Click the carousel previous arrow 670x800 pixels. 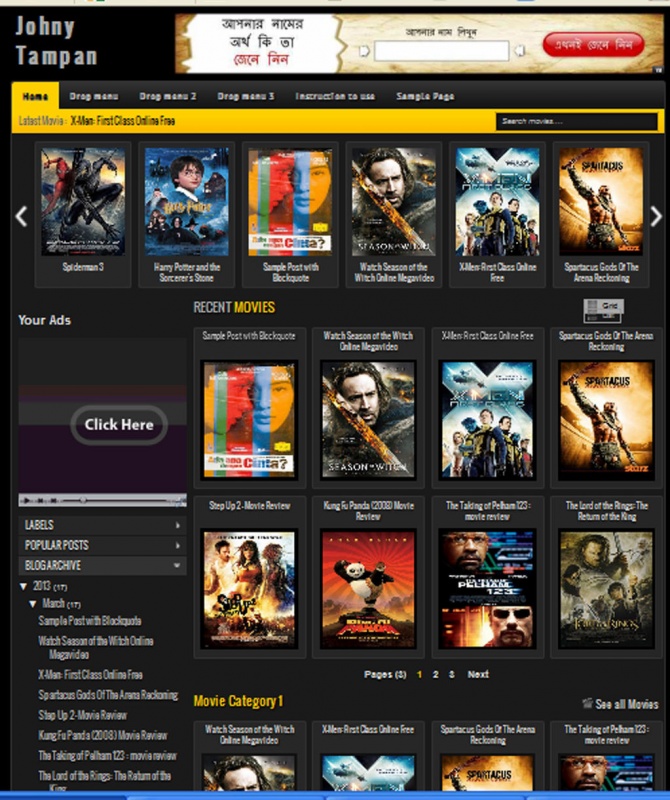21,216
